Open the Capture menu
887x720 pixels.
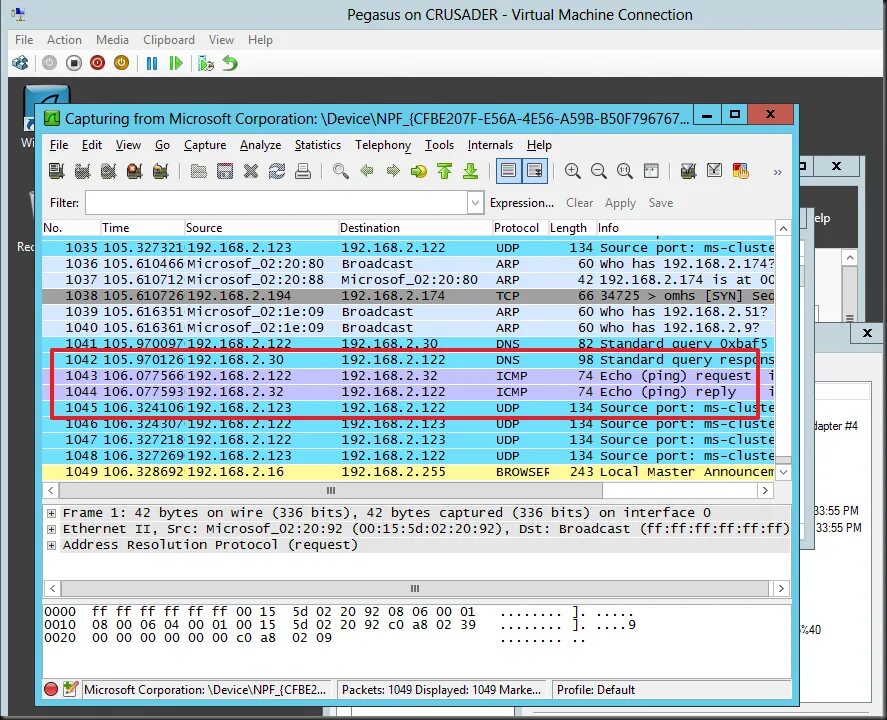pyautogui.click(x=205, y=145)
